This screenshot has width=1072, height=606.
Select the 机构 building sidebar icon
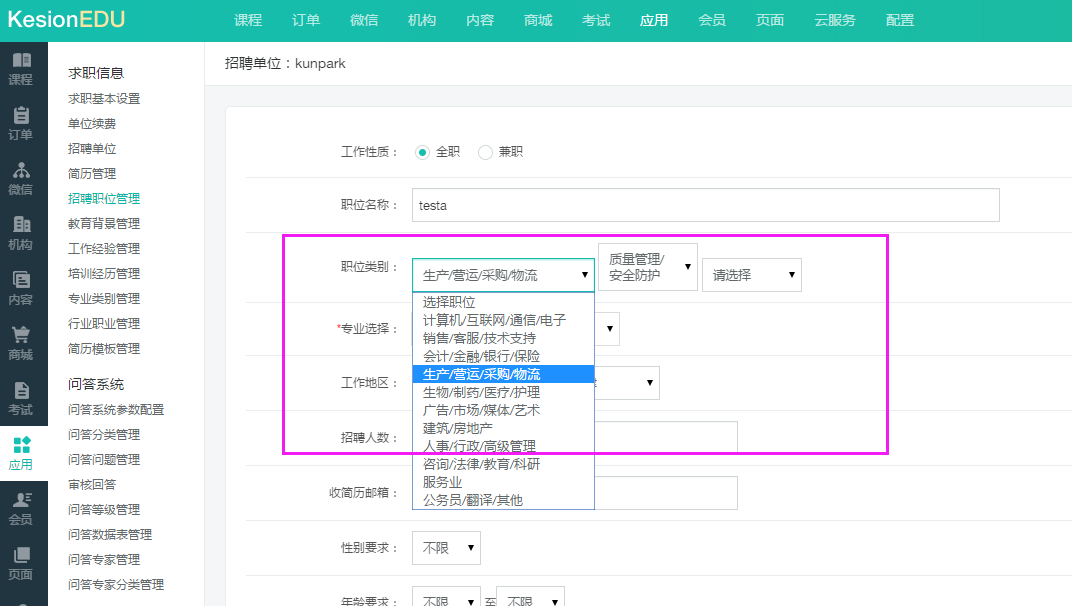click(21, 233)
